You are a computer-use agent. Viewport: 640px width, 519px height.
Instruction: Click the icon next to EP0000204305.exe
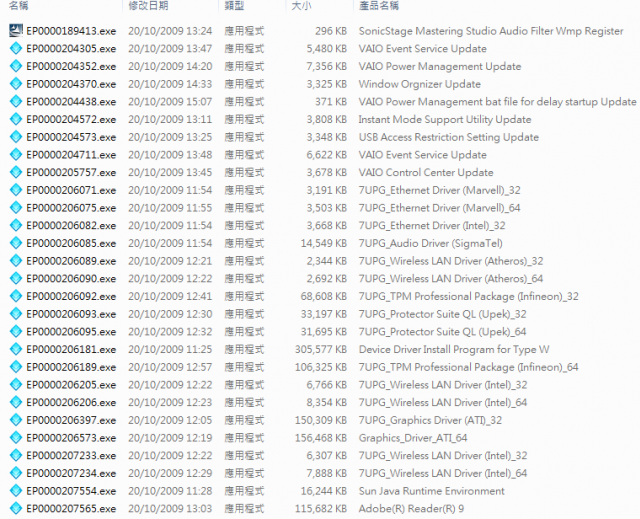pos(16,49)
